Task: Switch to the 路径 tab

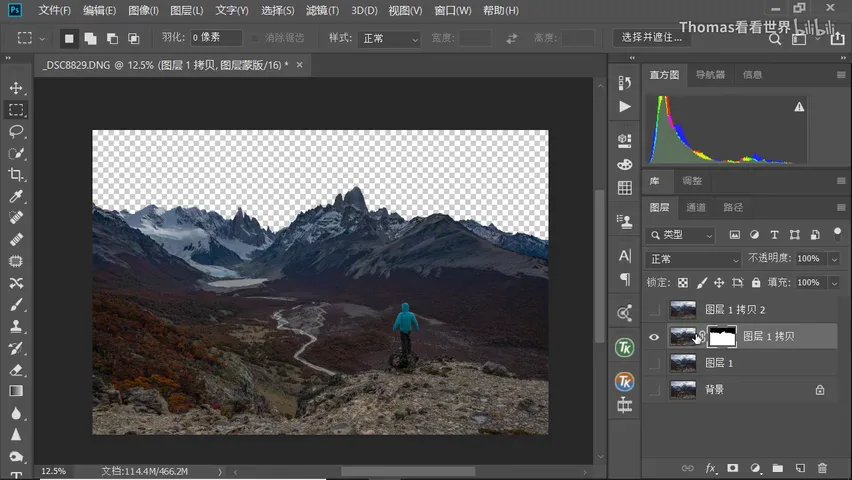Action: [x=732, y=208]
